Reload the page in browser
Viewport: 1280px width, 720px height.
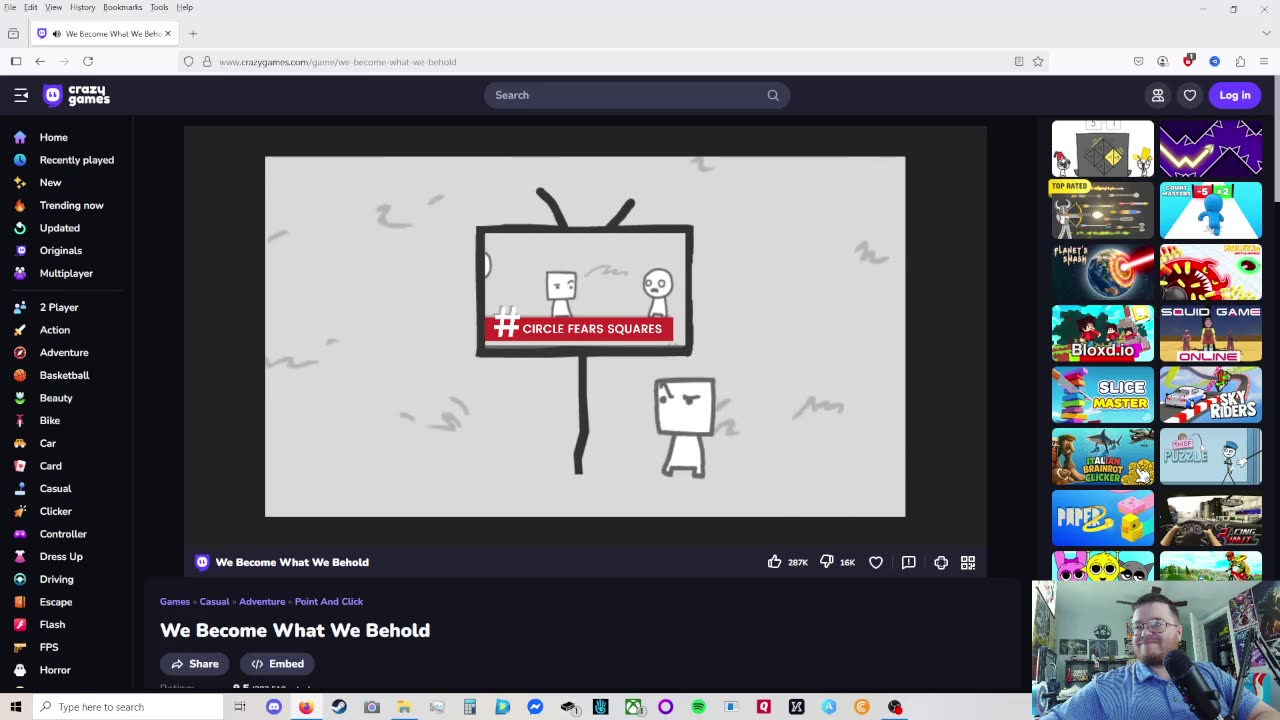(88, 61)
